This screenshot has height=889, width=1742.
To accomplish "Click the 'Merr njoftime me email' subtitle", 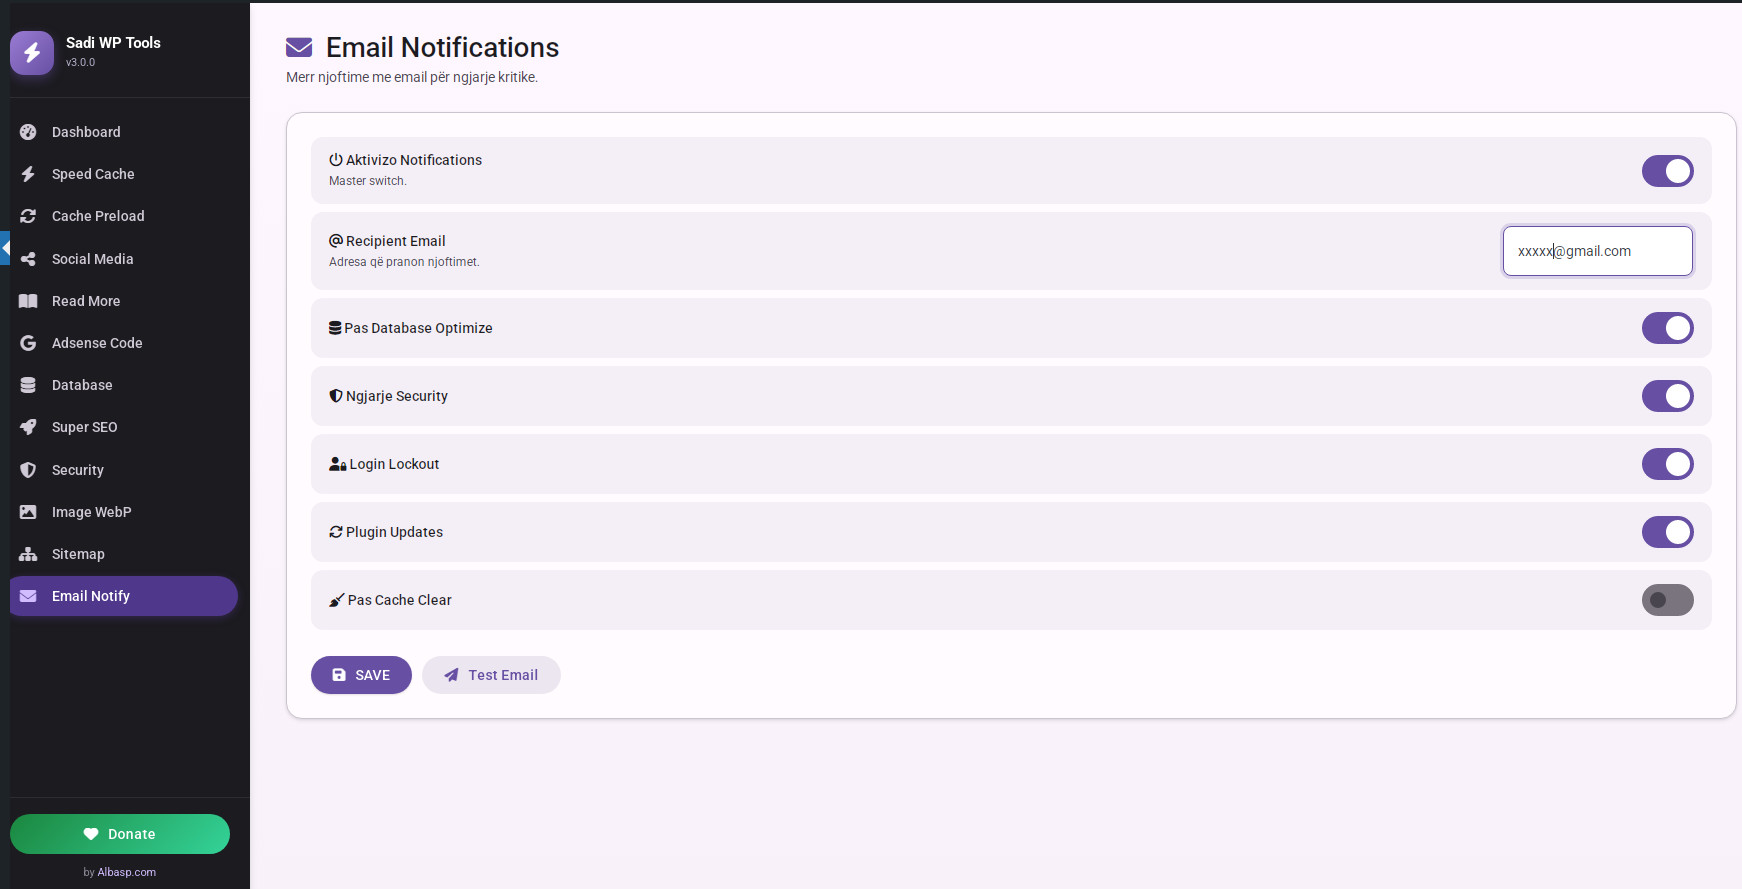I will tap(412, 77).
